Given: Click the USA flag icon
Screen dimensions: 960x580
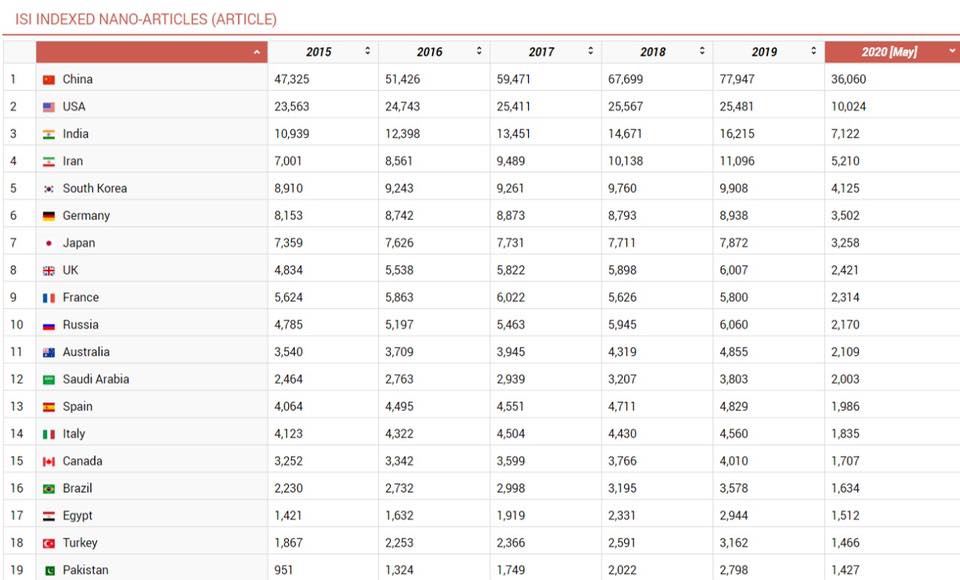Looking at the screenshot, I should (48, 107).
